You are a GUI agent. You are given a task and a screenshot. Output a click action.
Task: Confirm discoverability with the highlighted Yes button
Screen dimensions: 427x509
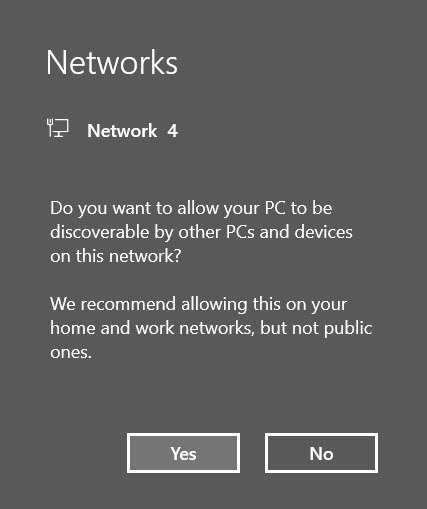(183, 453)
